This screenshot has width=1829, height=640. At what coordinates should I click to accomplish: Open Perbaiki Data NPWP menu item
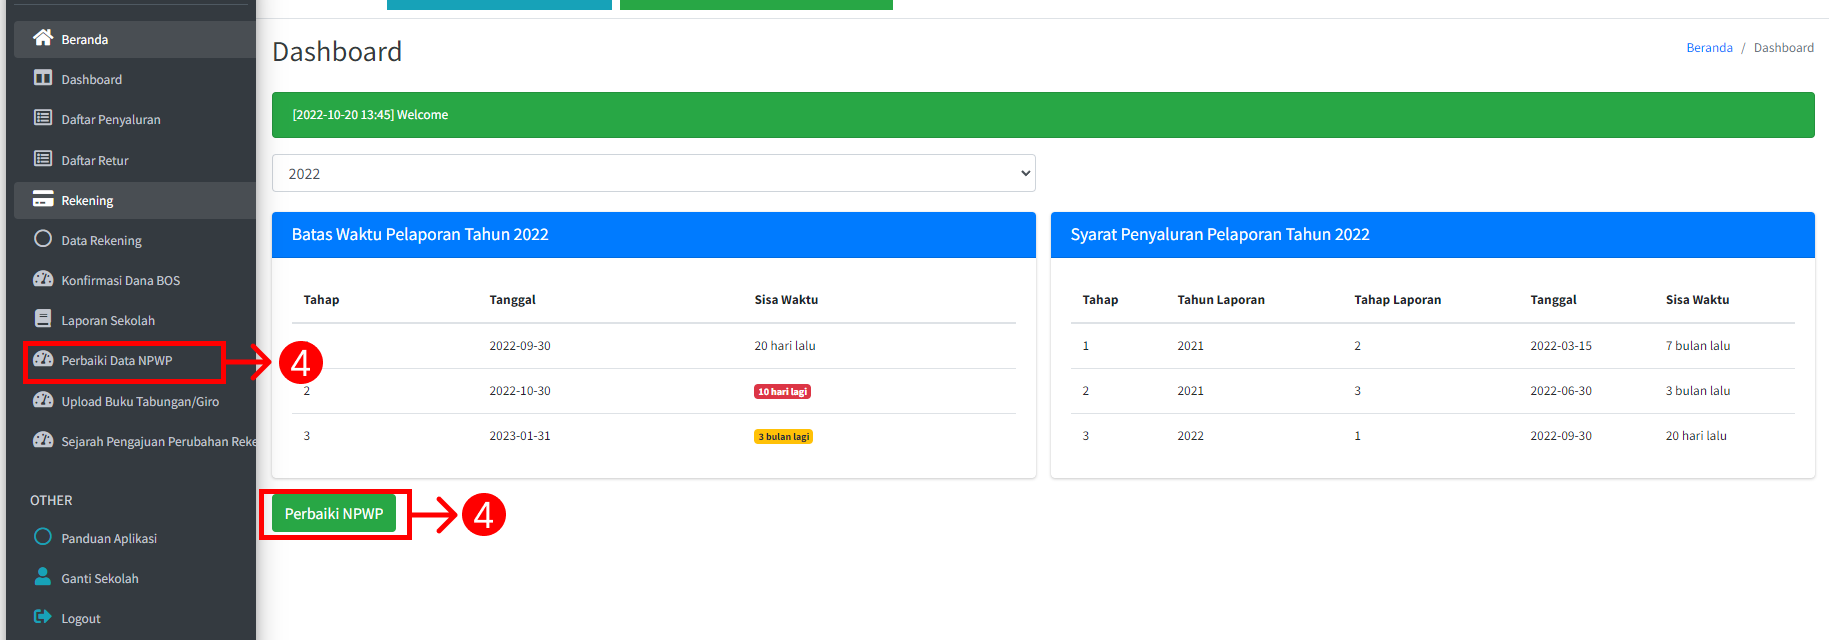[x=124, y=361]
